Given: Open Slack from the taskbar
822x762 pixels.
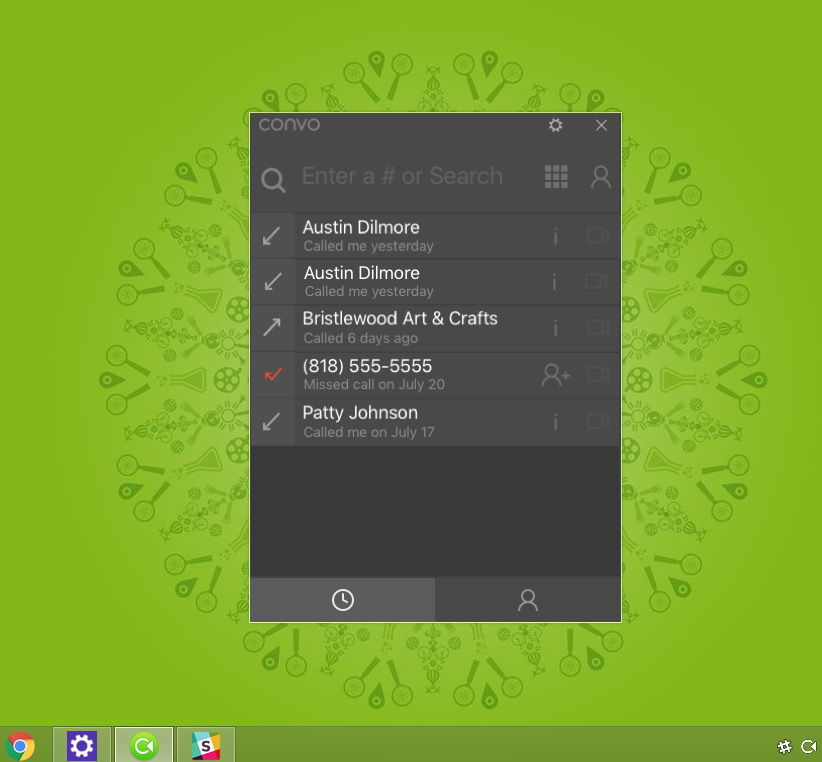Looking at the screenshot, I should click(205, 746).
